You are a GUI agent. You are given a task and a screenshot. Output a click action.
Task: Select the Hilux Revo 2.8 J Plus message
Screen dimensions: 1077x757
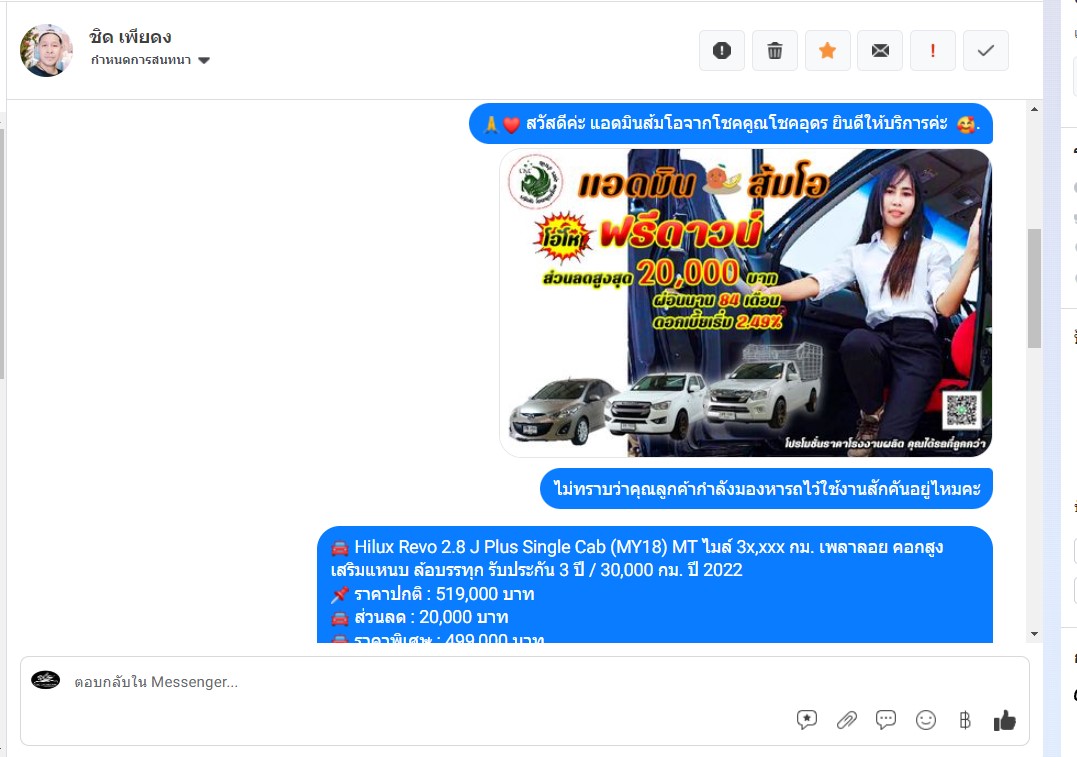coord(655,585)
